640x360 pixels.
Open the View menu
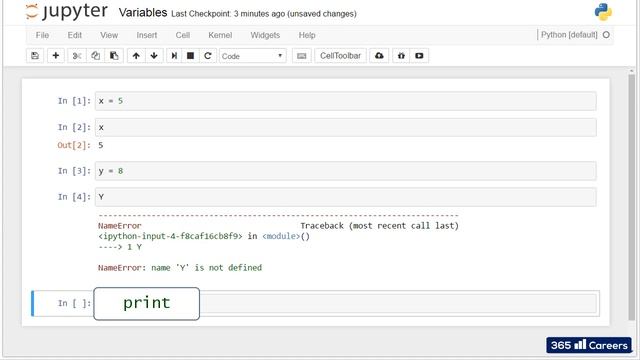pos(109,35)
